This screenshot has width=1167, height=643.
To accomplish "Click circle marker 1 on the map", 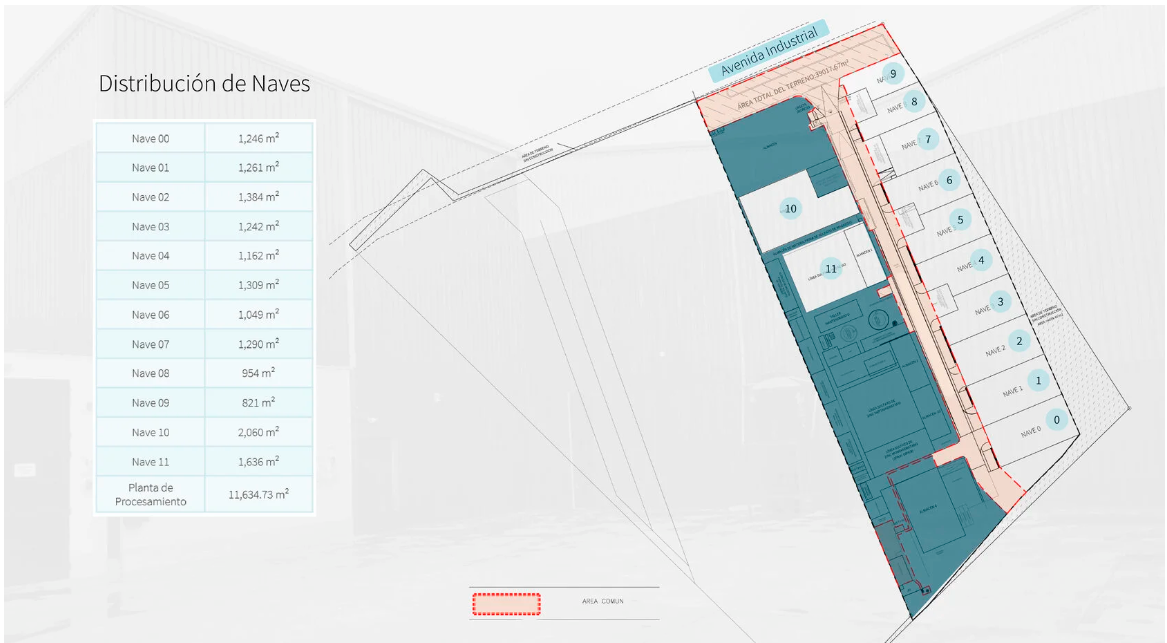I will (x=1038, y=380).
